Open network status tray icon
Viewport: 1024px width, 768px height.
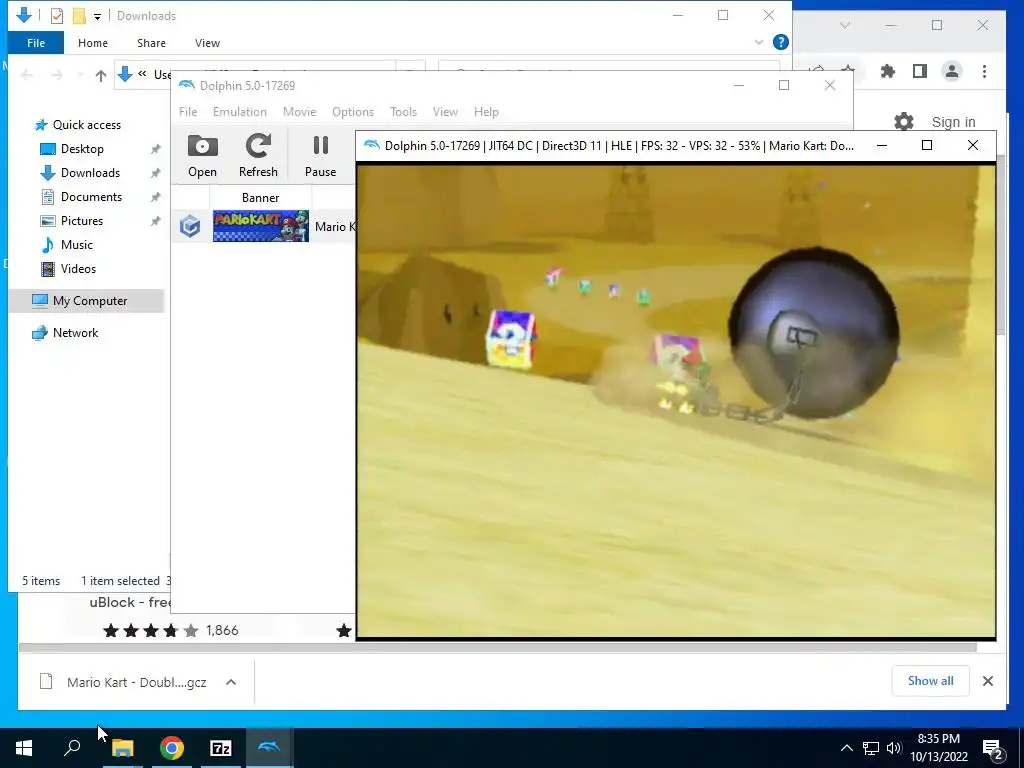[x=871, y=748]
